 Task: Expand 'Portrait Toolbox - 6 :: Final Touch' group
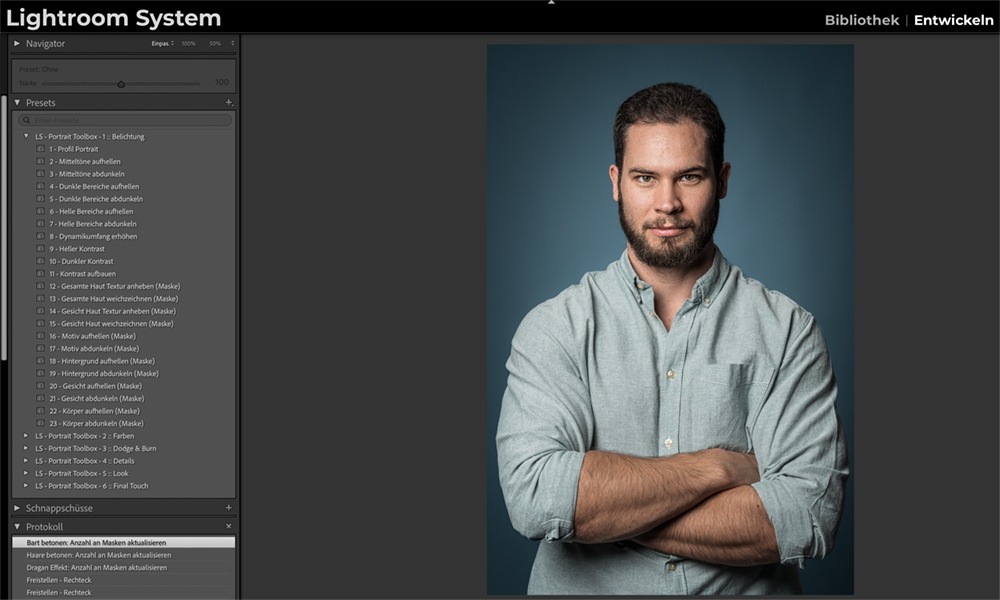coord(26,486)
